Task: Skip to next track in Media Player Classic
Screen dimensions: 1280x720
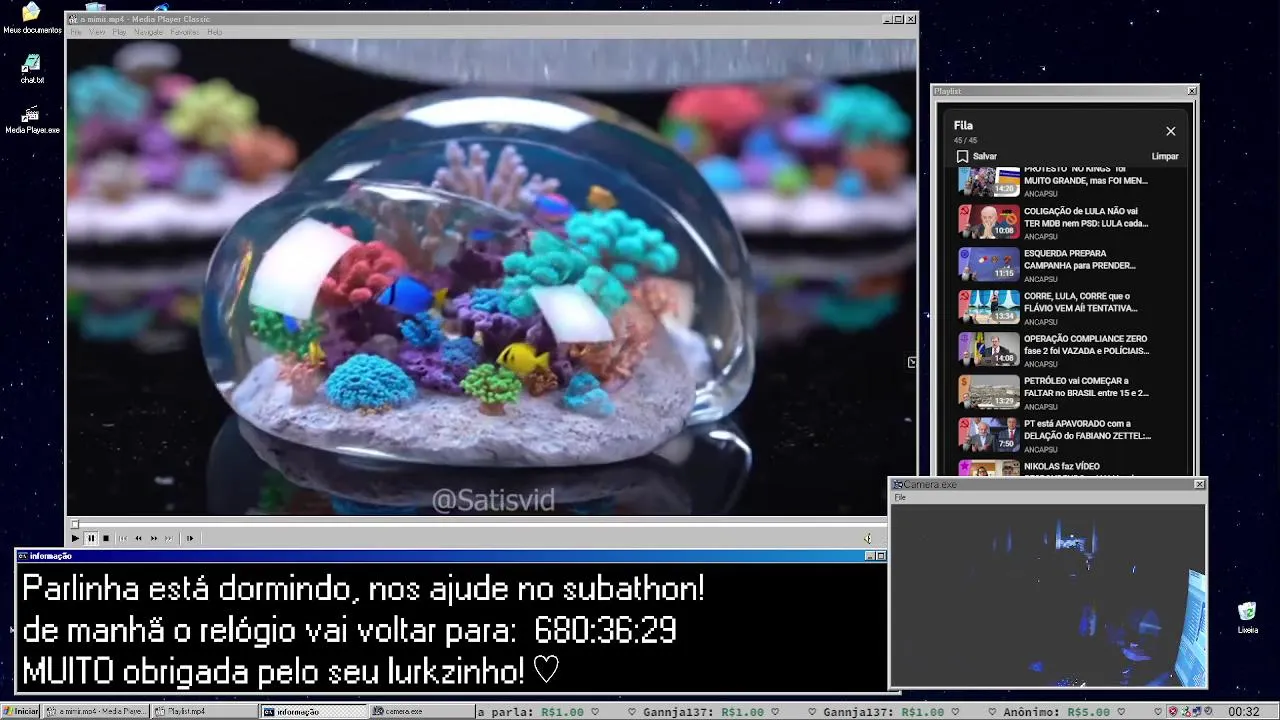Action: click(x=168, y=538)
